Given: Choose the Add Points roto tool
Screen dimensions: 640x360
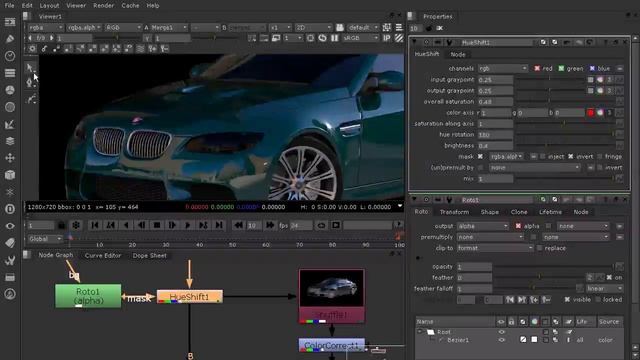Looking at the screenshot, I should click(x=30, y=83).
